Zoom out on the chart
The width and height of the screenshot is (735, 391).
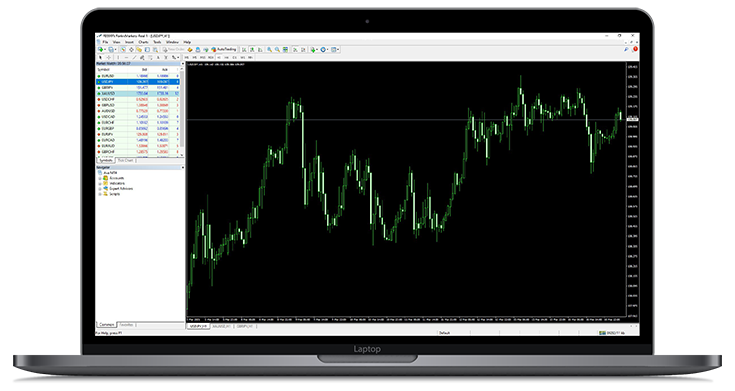(x=277, y=49)
